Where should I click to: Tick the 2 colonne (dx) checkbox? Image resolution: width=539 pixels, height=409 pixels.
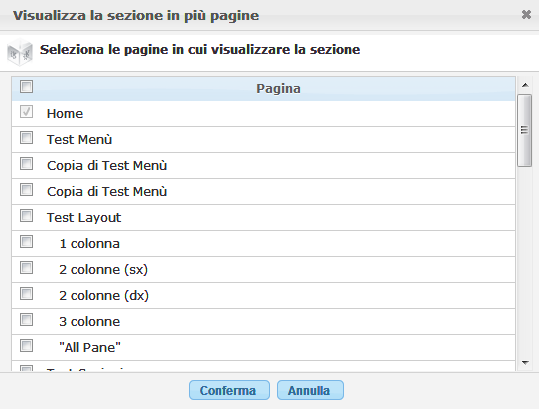(x=26, y=294)
